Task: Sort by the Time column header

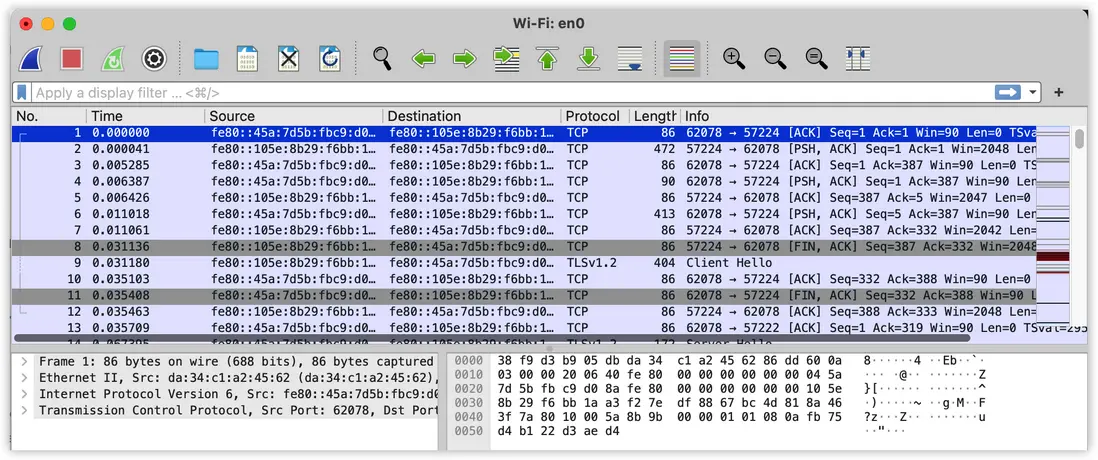Action: point(146,116)
